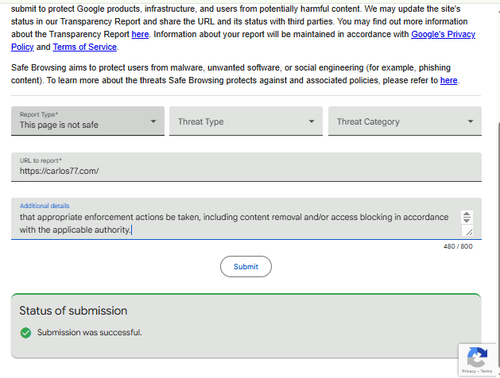The width and height of the screenshot is (500, 378).
Task: Click the reCAPTCHA Terms link
Action: click(x=486, y=371)
